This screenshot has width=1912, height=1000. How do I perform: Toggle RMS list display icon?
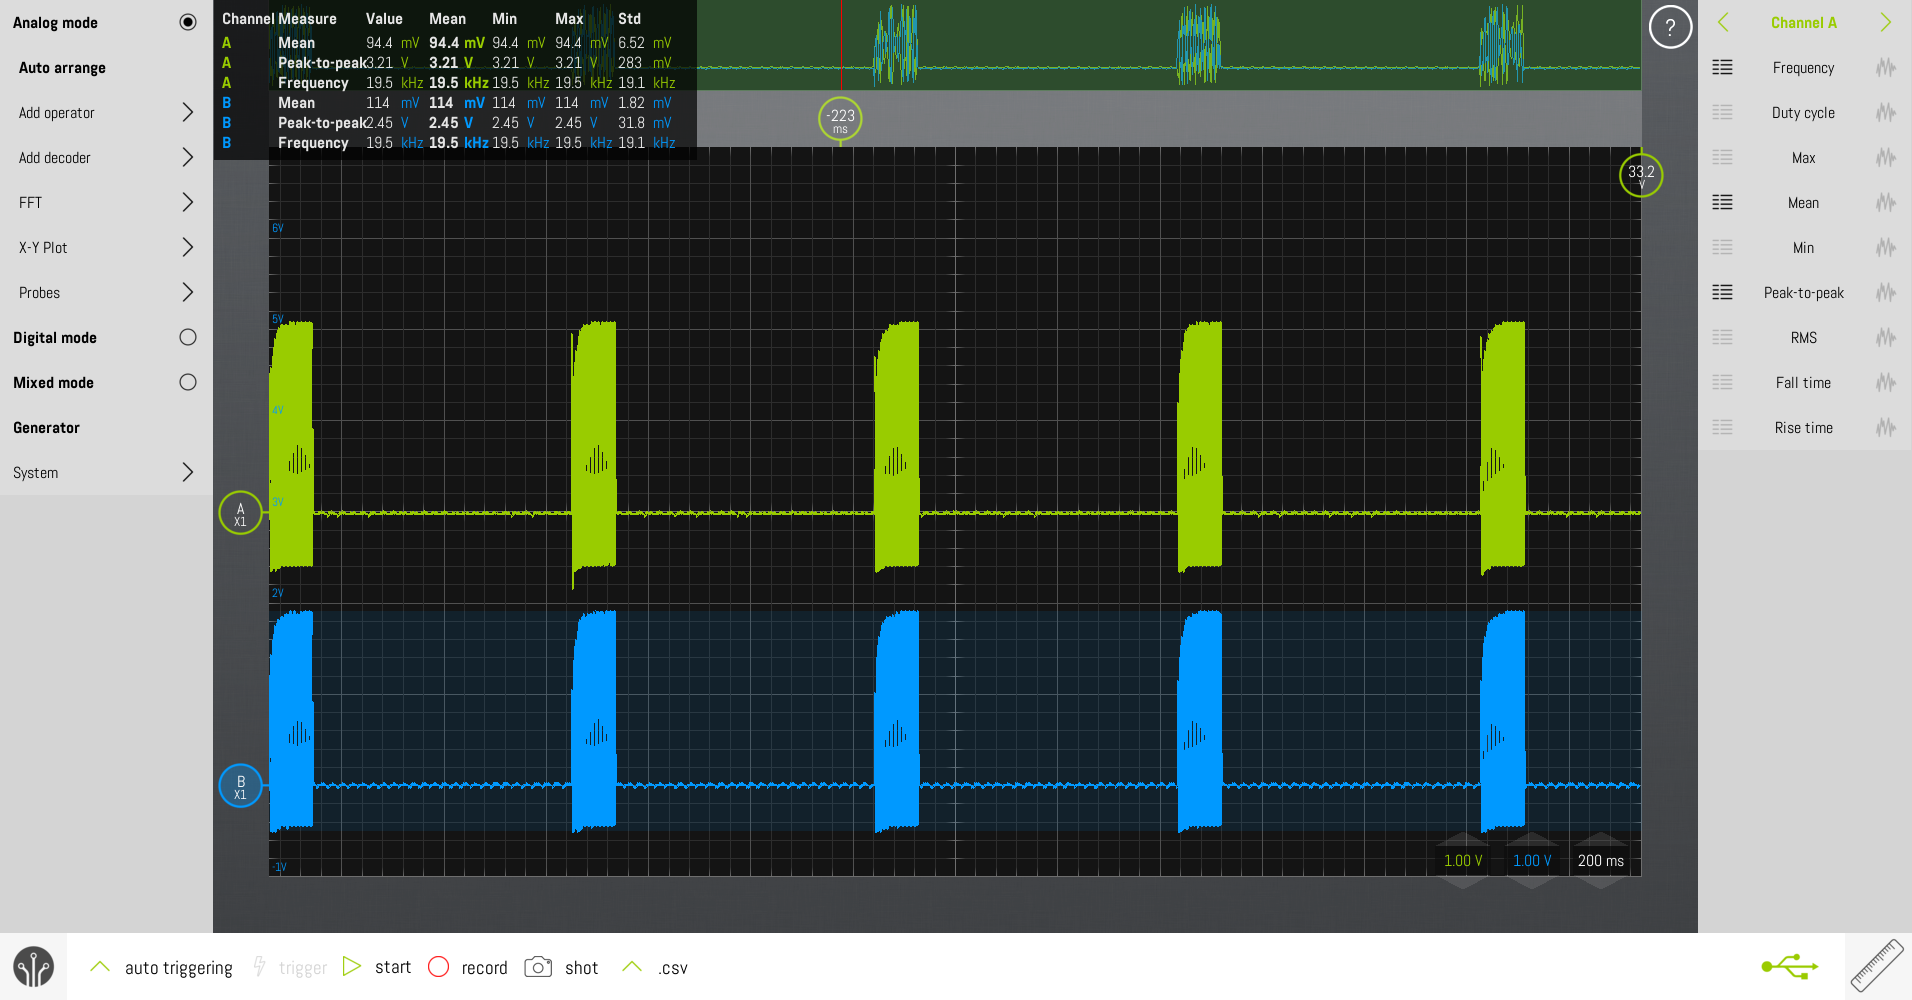tap(1722, 337)
